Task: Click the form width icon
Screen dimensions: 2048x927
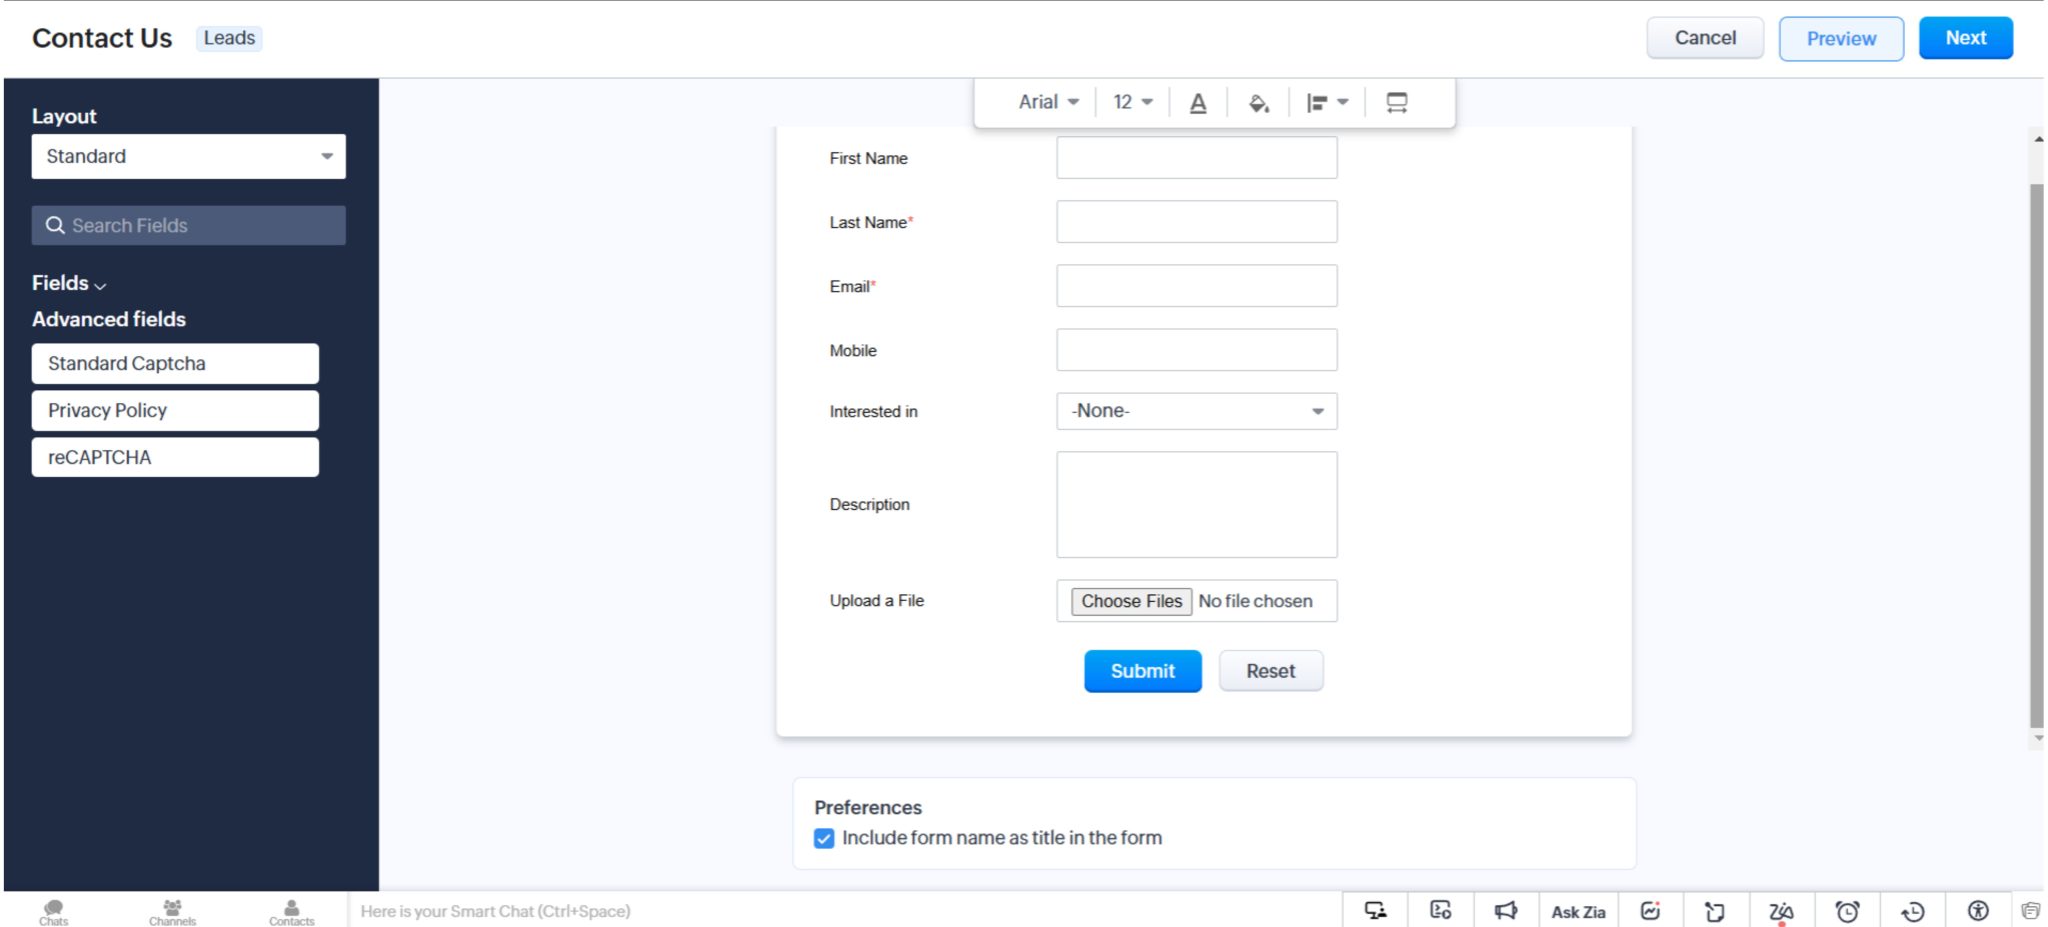Action: point(1396,103)
